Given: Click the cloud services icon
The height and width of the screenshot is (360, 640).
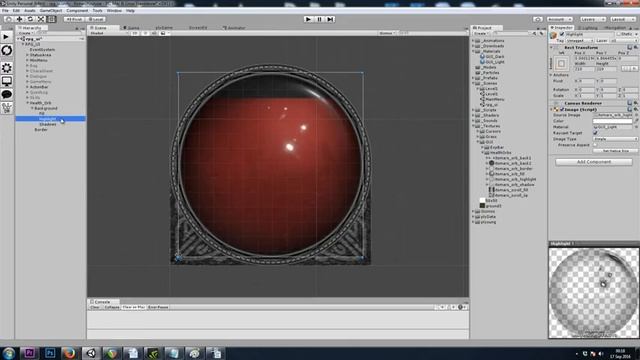Looking at the screenshot, I should 538,19.
